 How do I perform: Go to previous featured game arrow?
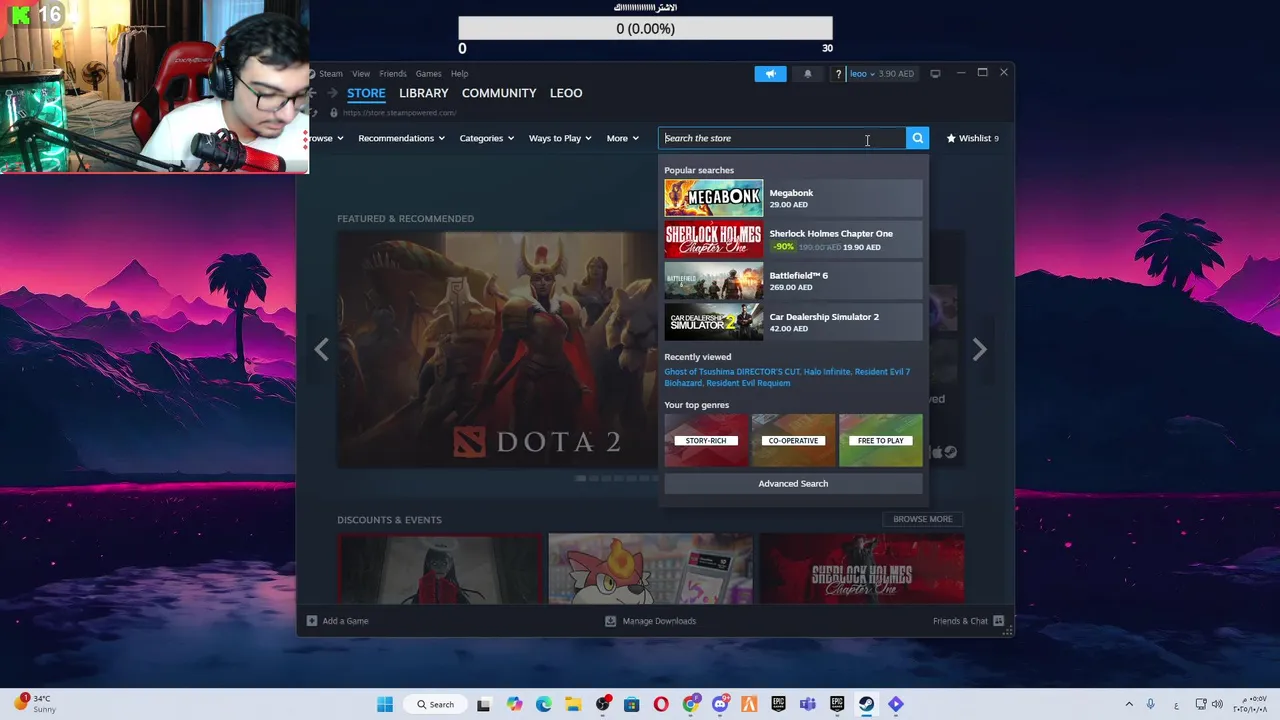(x=321, y=349)
